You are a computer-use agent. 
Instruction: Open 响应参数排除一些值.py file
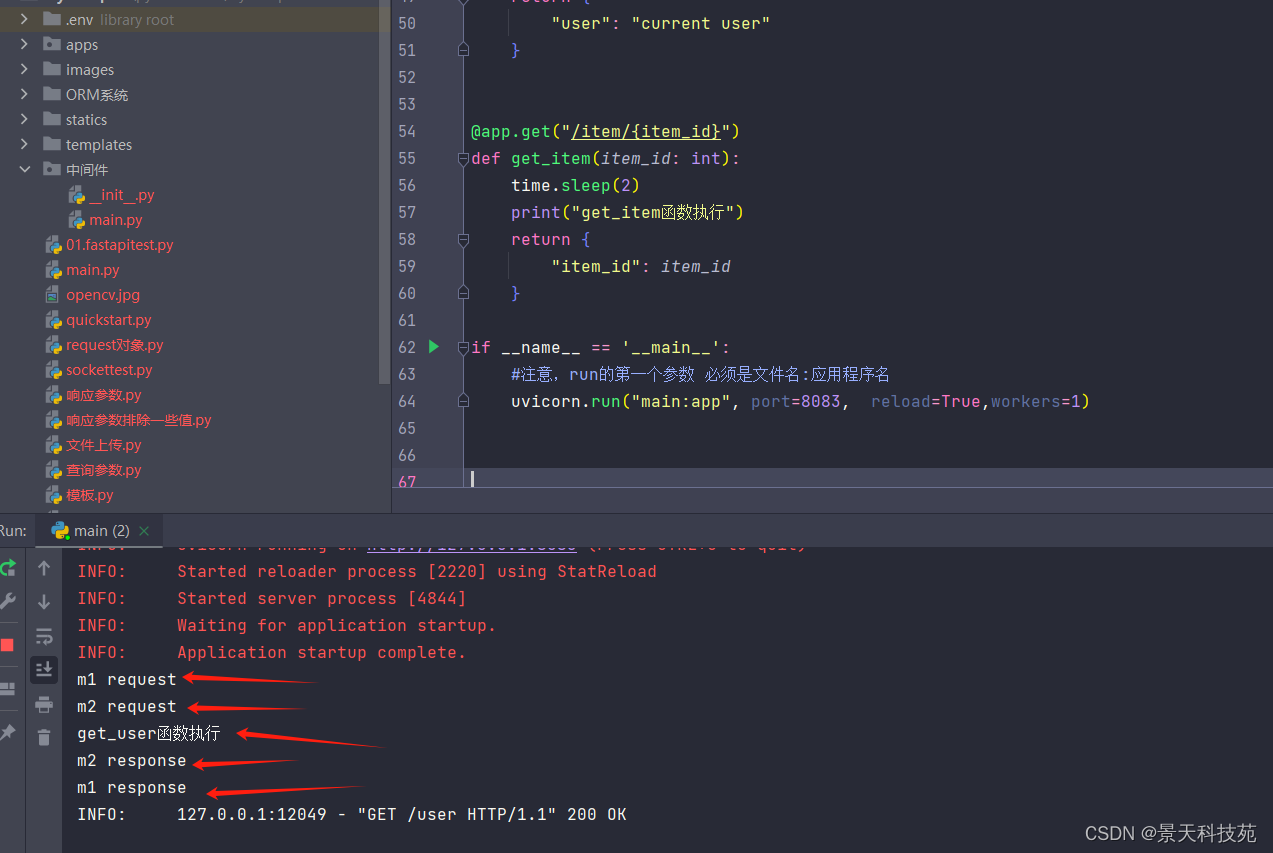tap(139, 420)
